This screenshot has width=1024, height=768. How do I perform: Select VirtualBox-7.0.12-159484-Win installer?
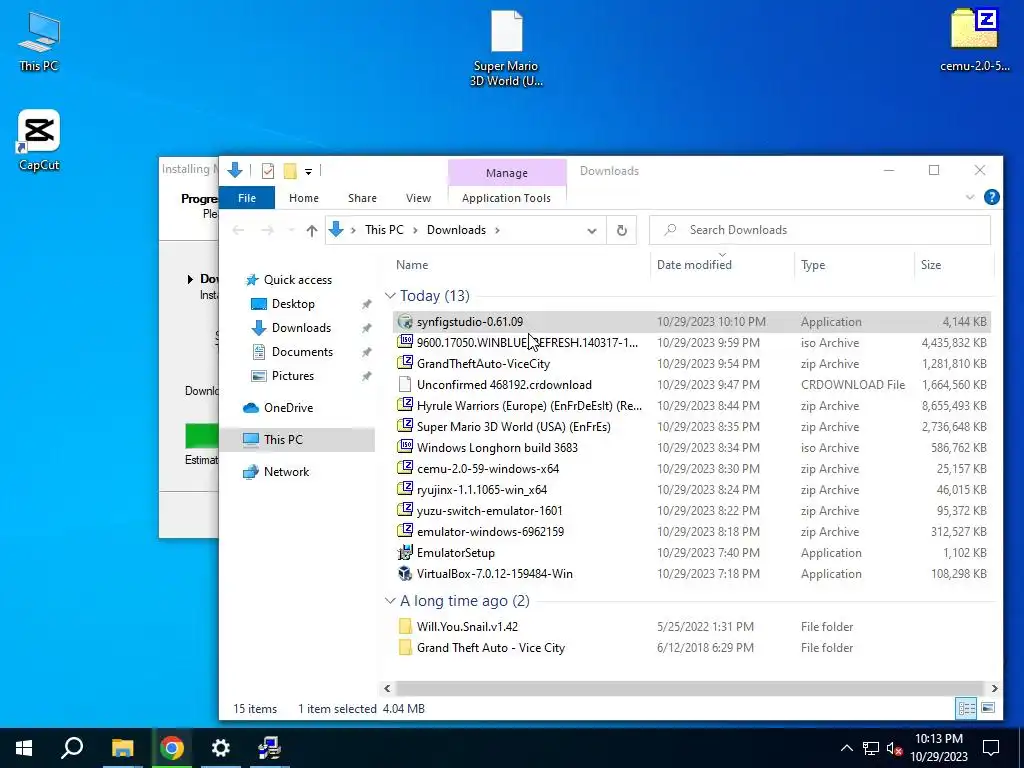(x=692, y=573)
